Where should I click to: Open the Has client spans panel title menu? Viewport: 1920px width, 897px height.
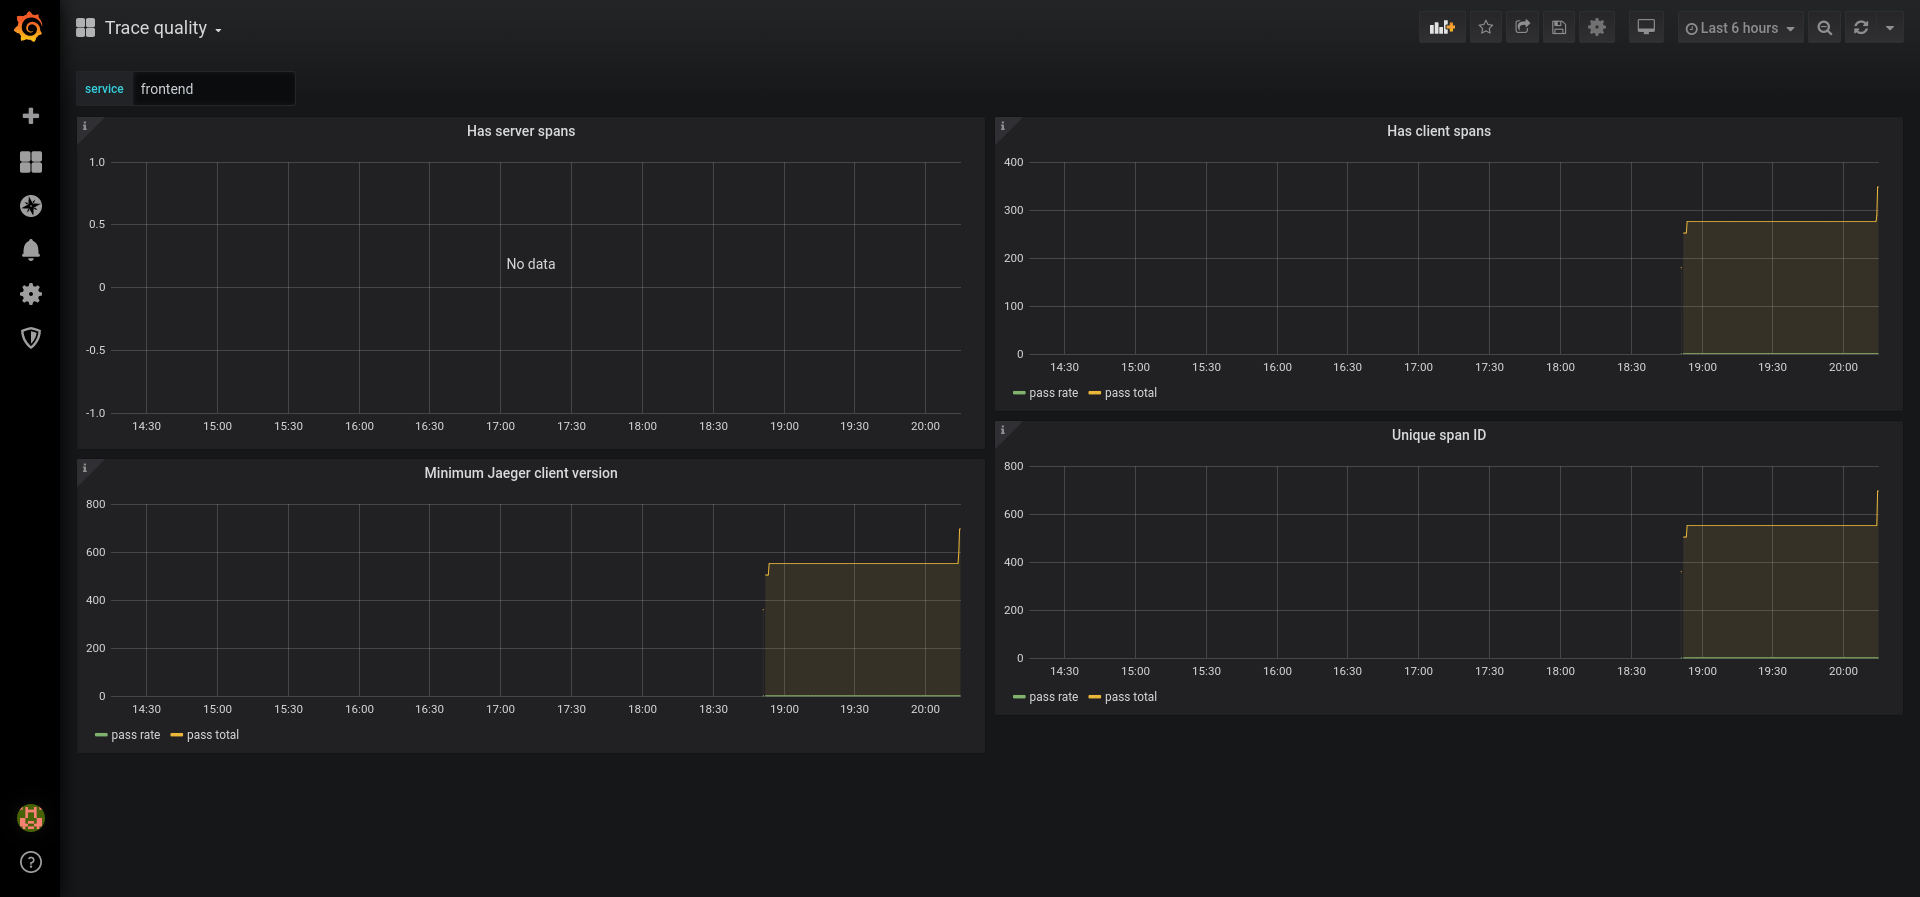[x=1439, y=131]
